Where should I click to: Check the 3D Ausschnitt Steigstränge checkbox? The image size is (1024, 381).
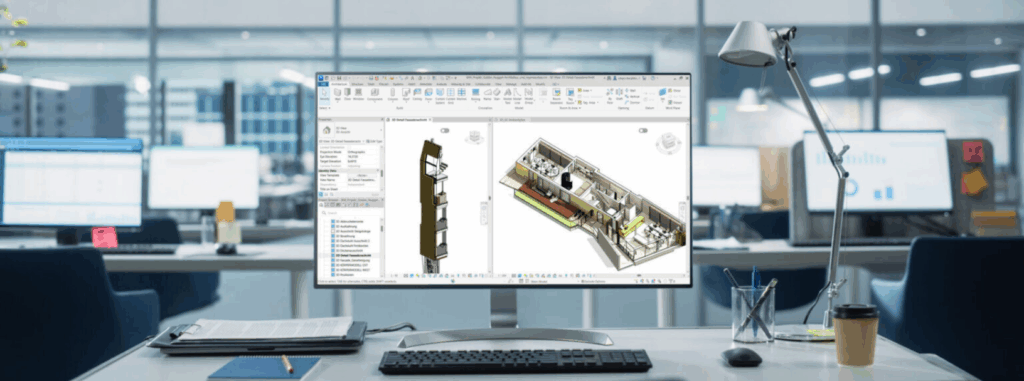[333, 231]
